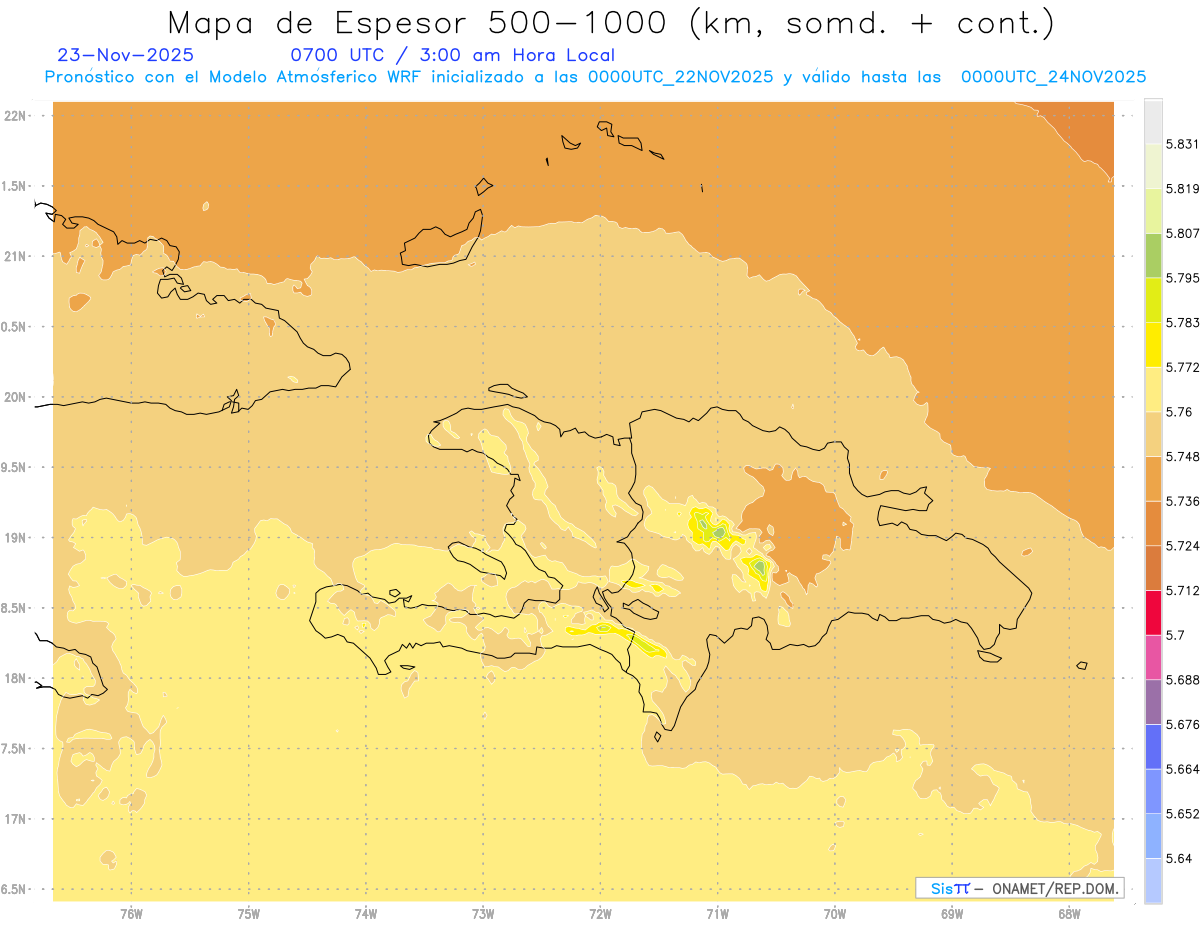Click the 76W longitude label
Viewport: 1200px width, 927px height.
click(131, 914)
